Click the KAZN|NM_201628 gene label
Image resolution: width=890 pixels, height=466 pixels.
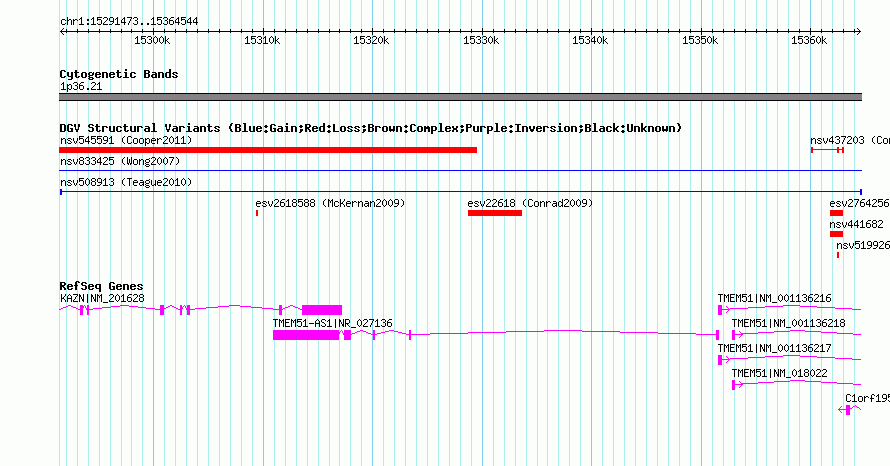tap(102, 299)
